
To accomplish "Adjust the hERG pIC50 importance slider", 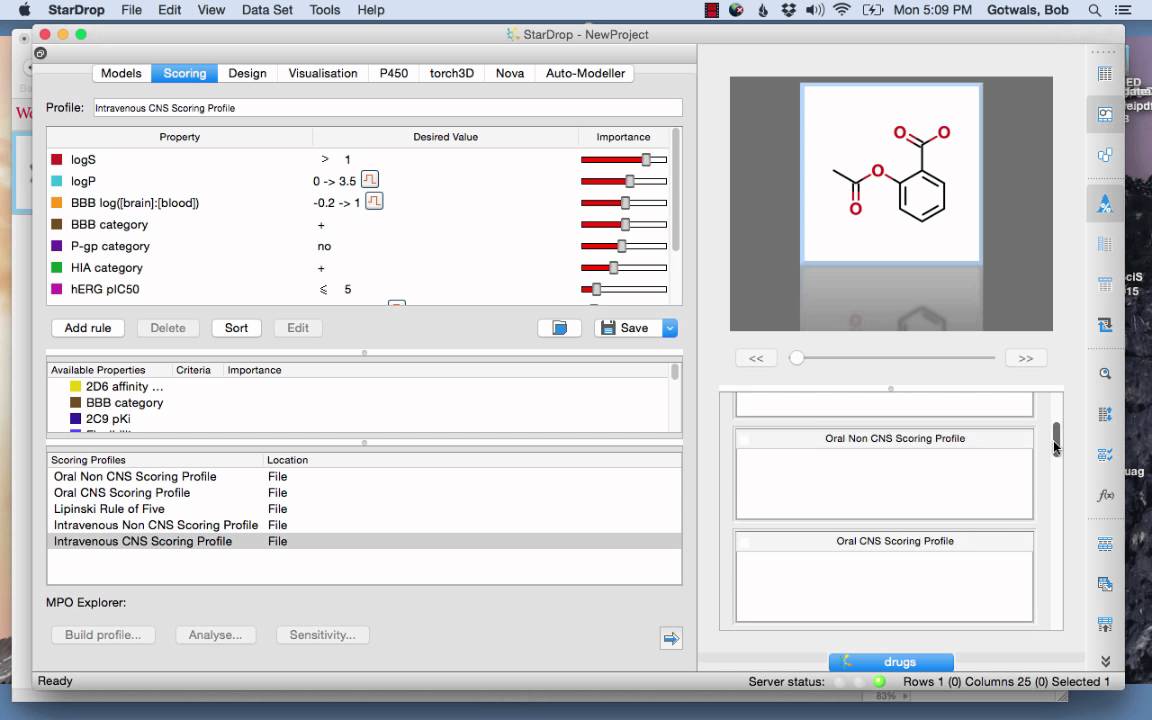I will point(597,289).
